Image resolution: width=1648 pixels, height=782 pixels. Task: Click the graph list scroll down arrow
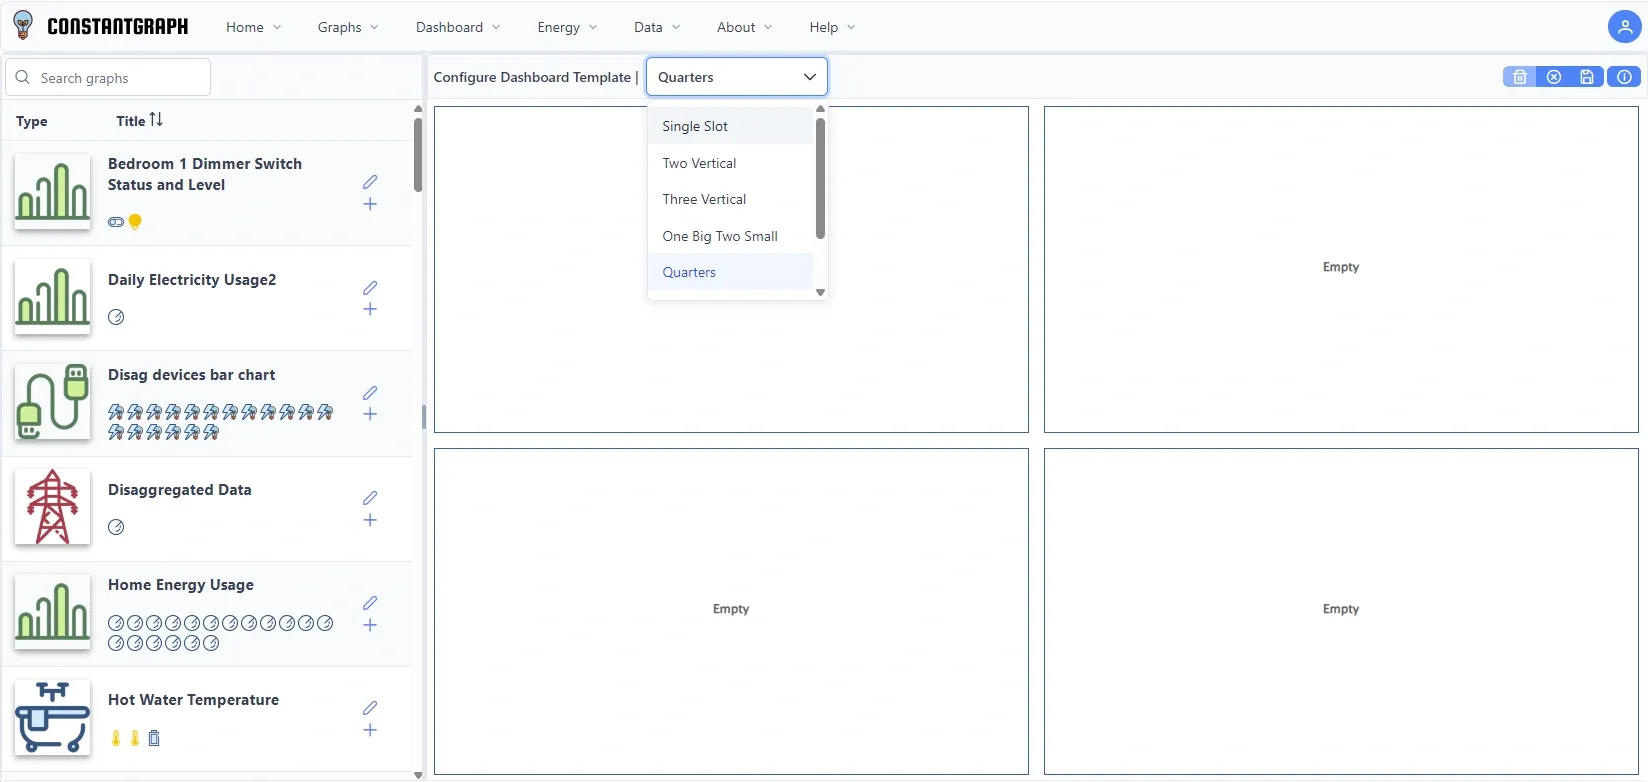pos(418,775)
